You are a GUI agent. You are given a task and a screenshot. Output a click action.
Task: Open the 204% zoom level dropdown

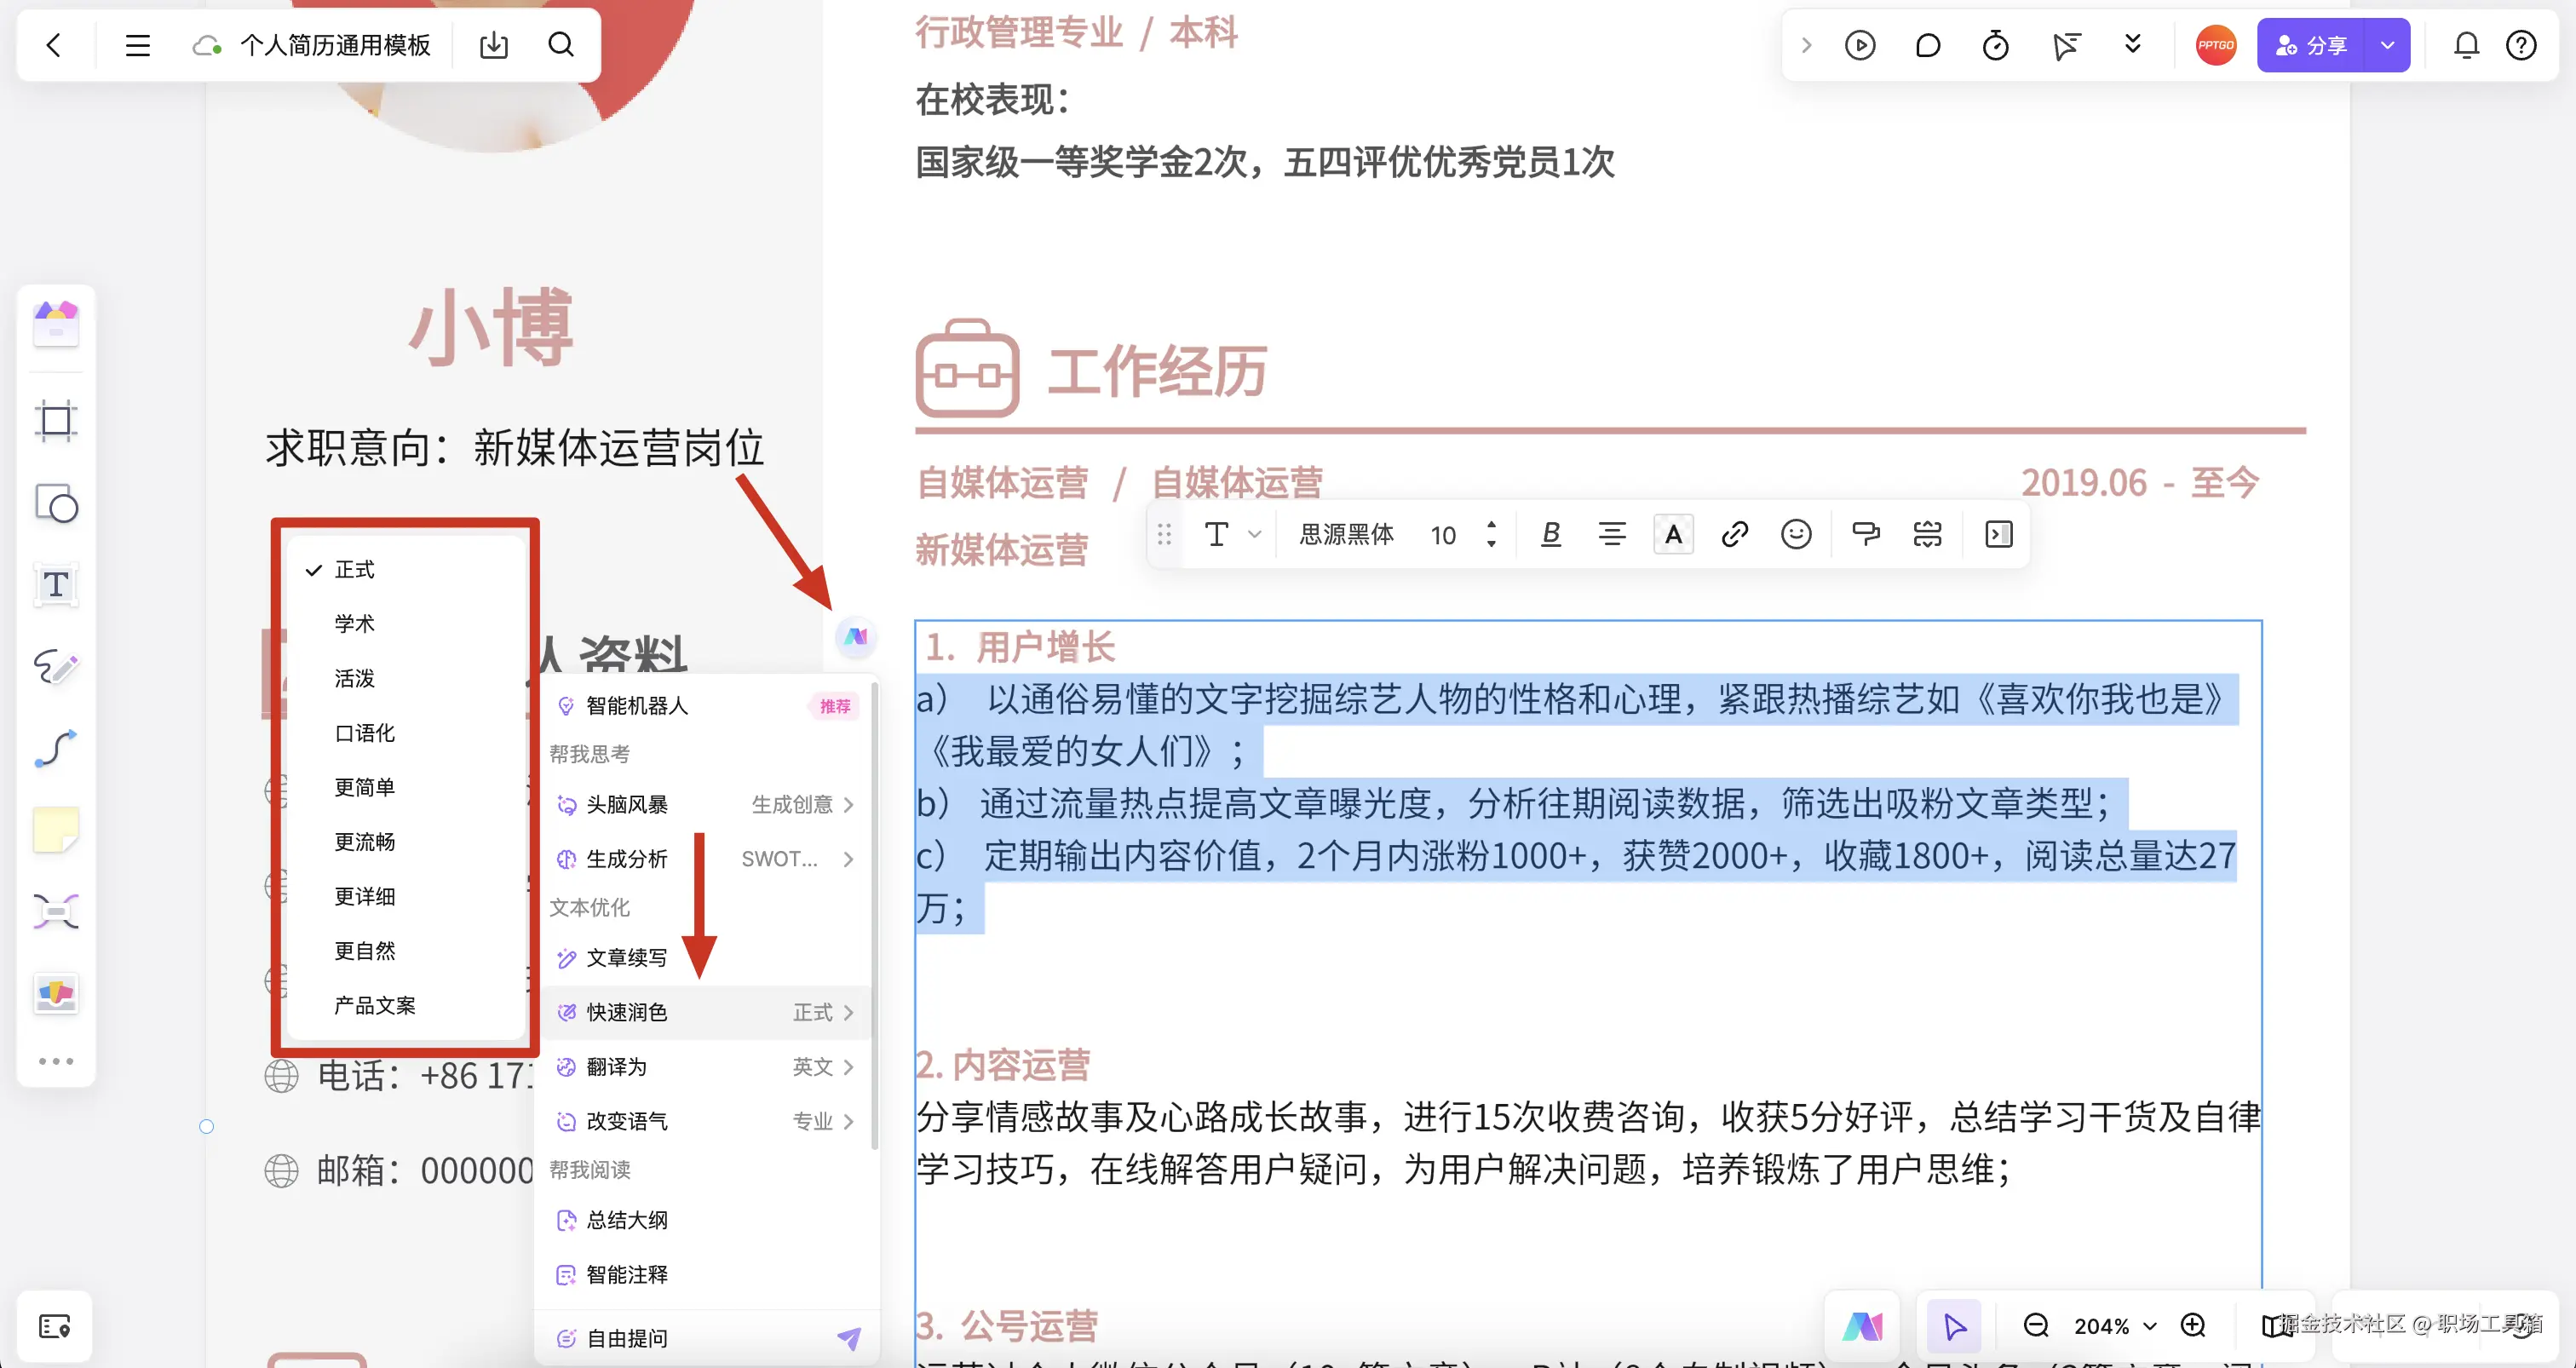tap(2115, 1326)
